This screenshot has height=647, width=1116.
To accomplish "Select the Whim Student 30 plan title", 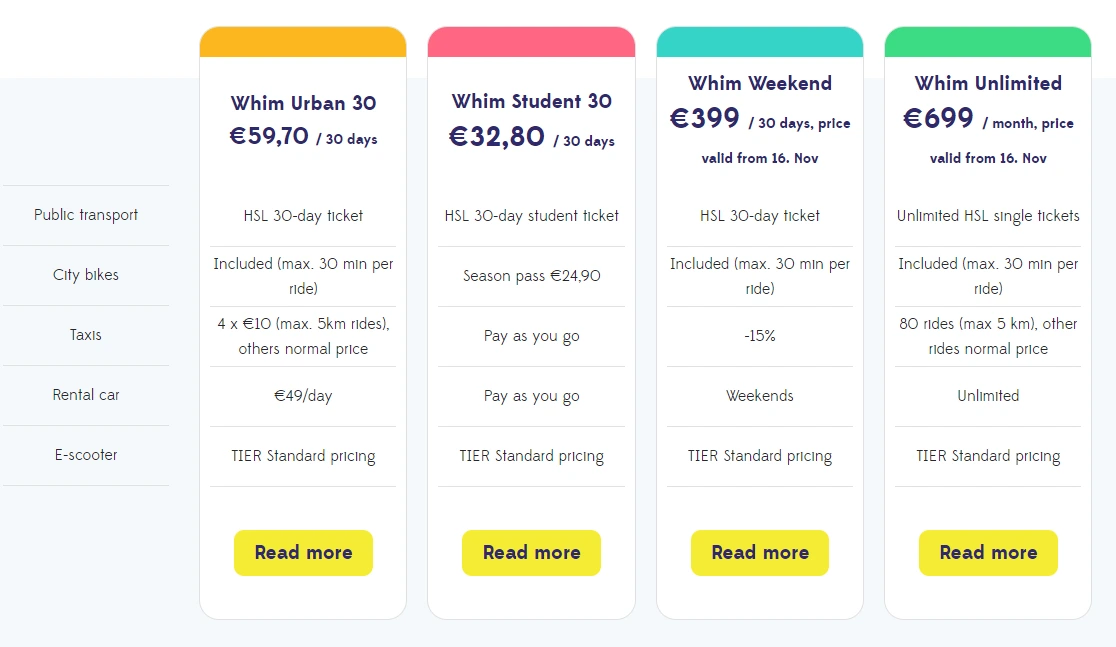I will [532, 101].
